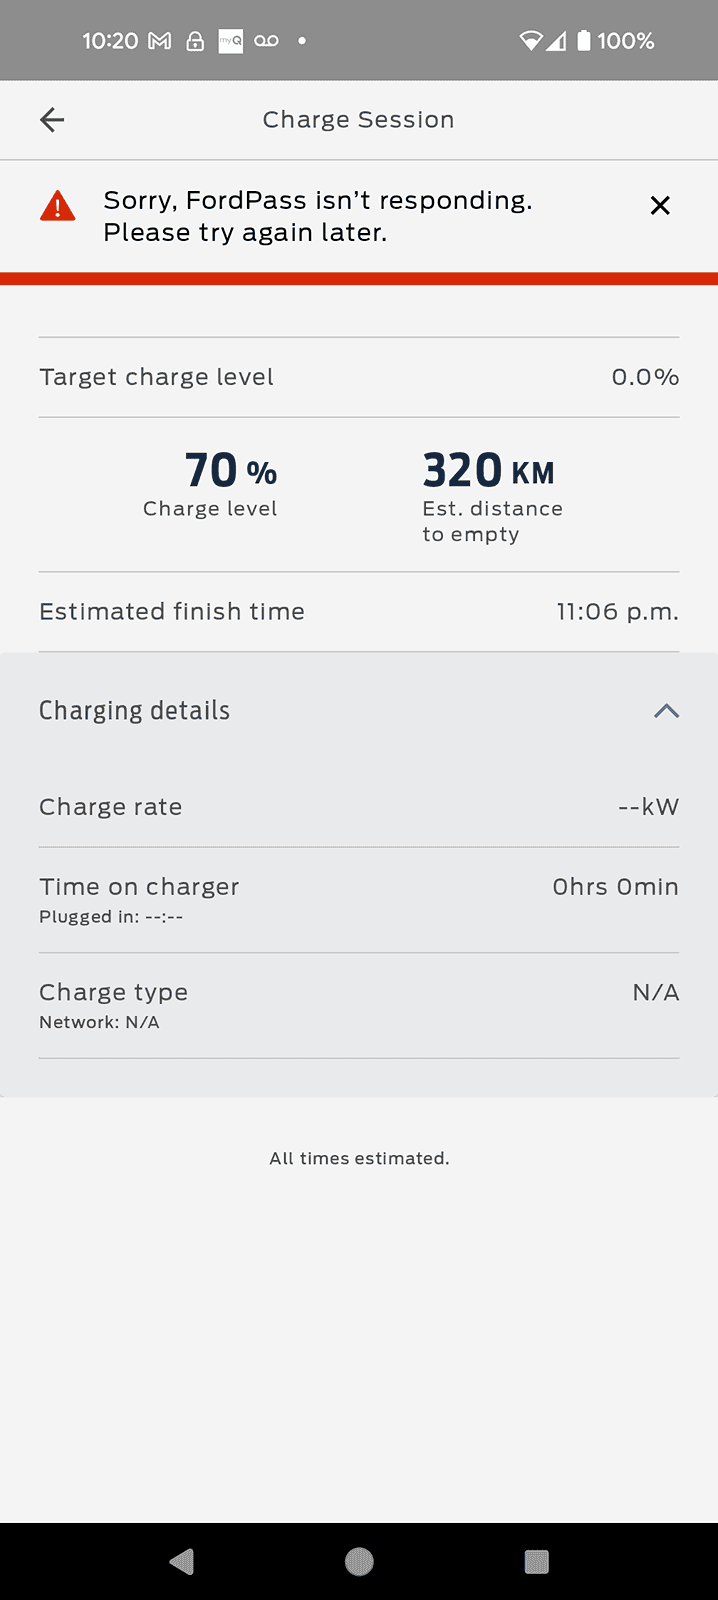Tap the Charging details header
Viewport: 718px width, 1600px height.
click(x=135, y=711)
